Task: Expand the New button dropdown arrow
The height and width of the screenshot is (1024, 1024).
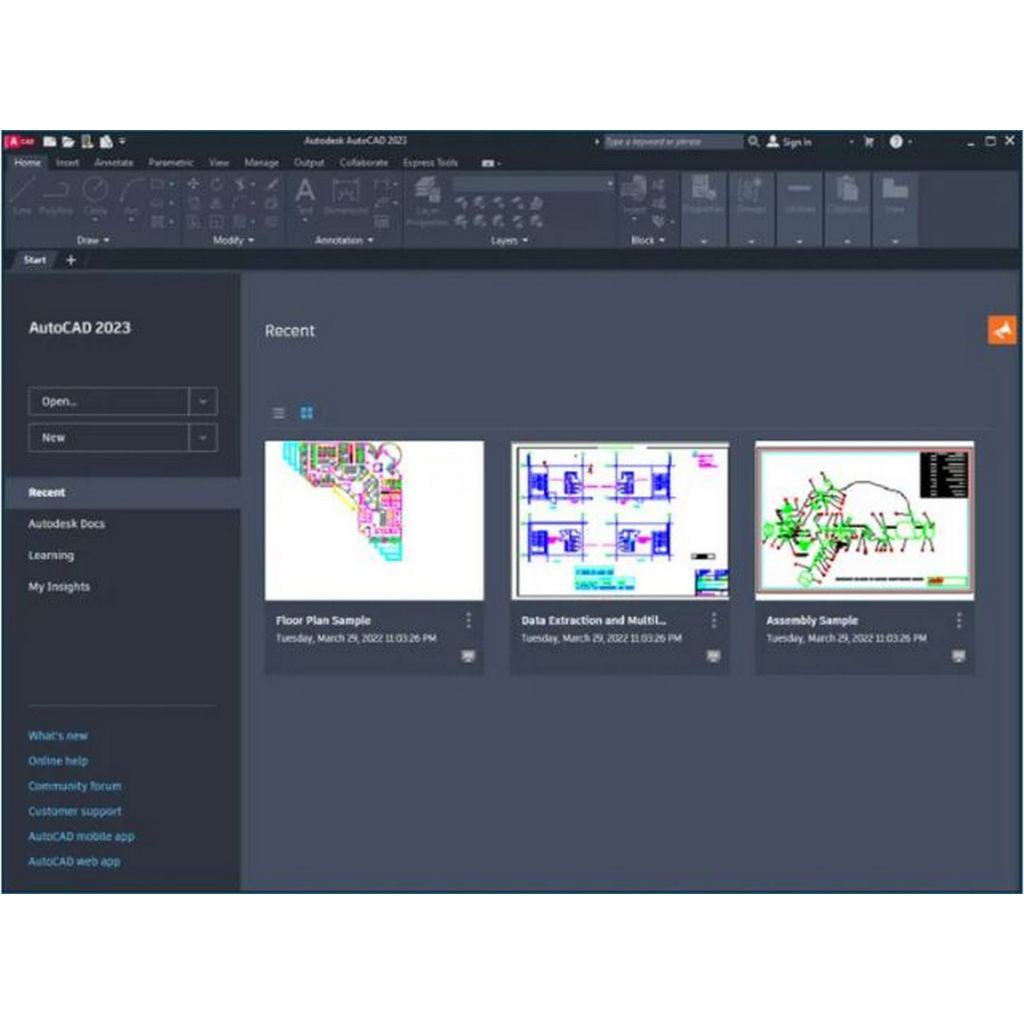Action: 203,438
